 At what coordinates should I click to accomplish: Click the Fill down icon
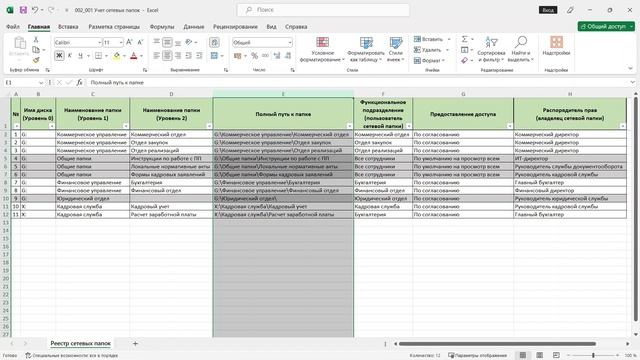(x=464, y=50)
